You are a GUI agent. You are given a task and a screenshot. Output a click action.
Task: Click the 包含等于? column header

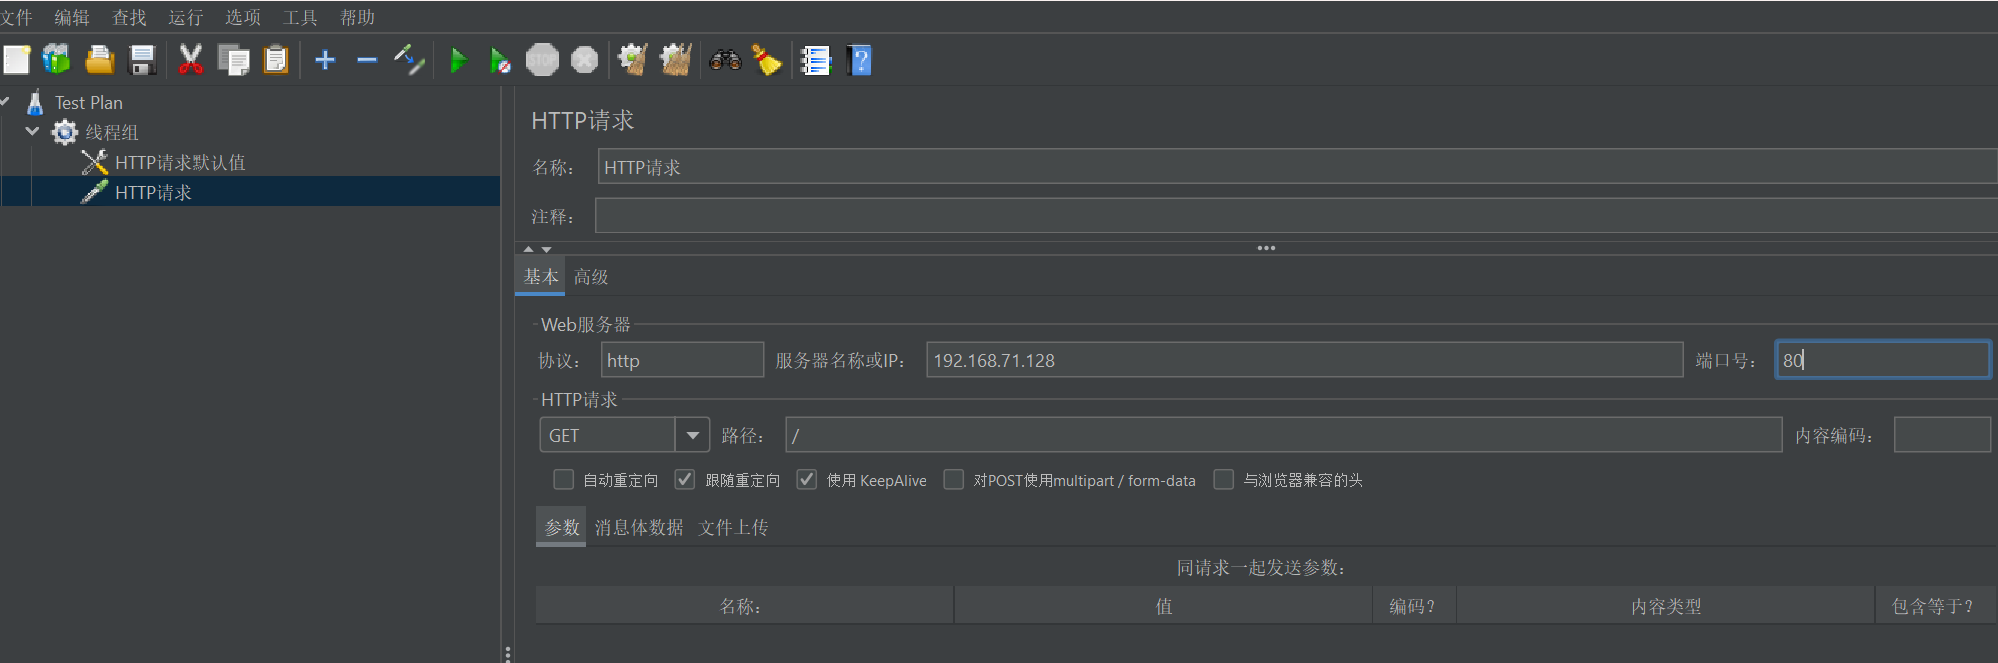pyautogui.click(x=1936, y=606)
